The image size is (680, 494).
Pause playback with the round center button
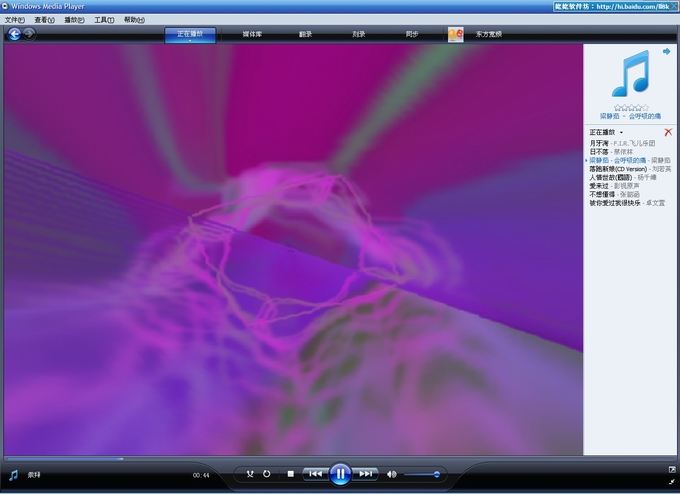tap(340, 474)
